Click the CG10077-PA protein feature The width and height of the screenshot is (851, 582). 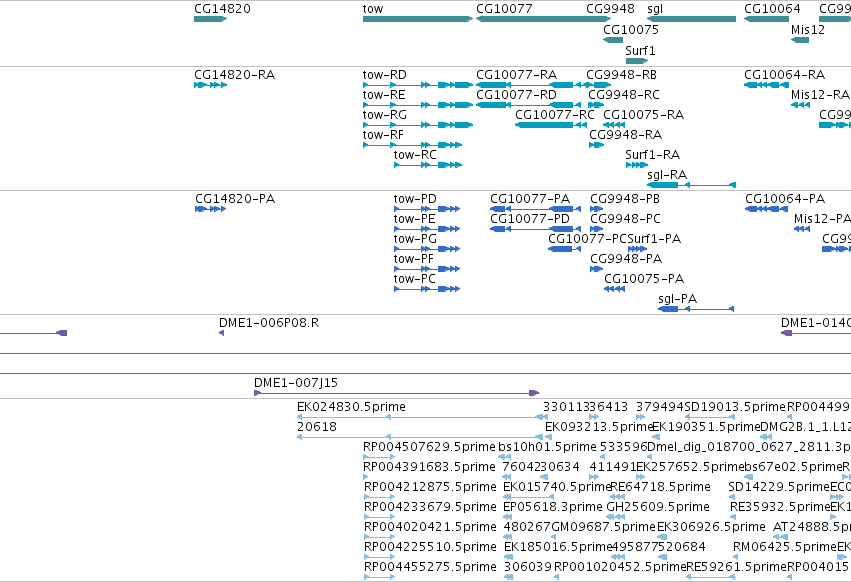tap(535, 209)
